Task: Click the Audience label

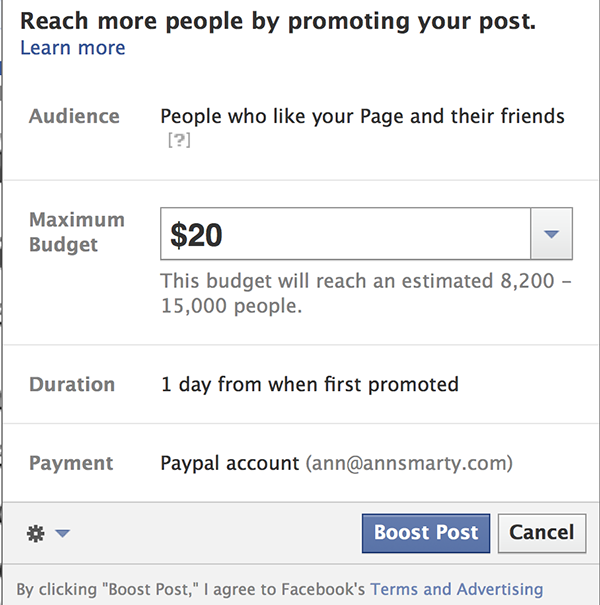Action: point(74,116)
